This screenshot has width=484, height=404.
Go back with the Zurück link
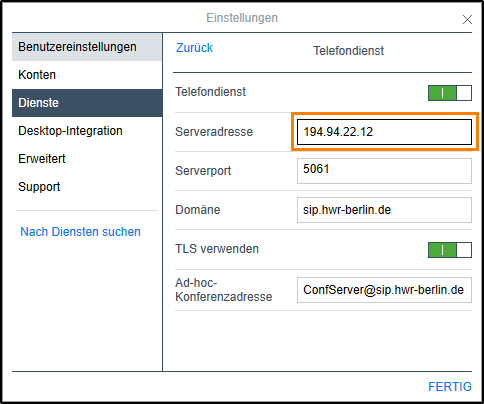(x=194, y=48)
